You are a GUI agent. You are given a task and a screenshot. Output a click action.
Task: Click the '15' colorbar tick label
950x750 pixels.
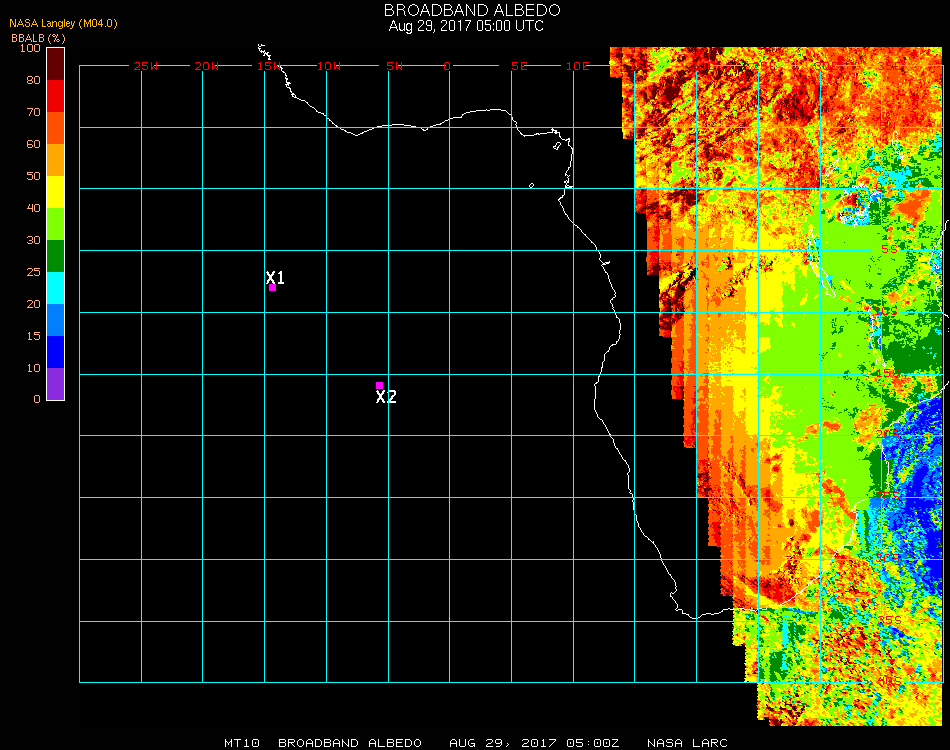tap(33, 336)
